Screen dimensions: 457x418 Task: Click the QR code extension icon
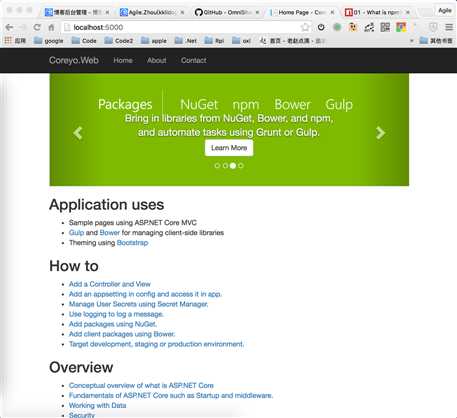tap(385, 27)
